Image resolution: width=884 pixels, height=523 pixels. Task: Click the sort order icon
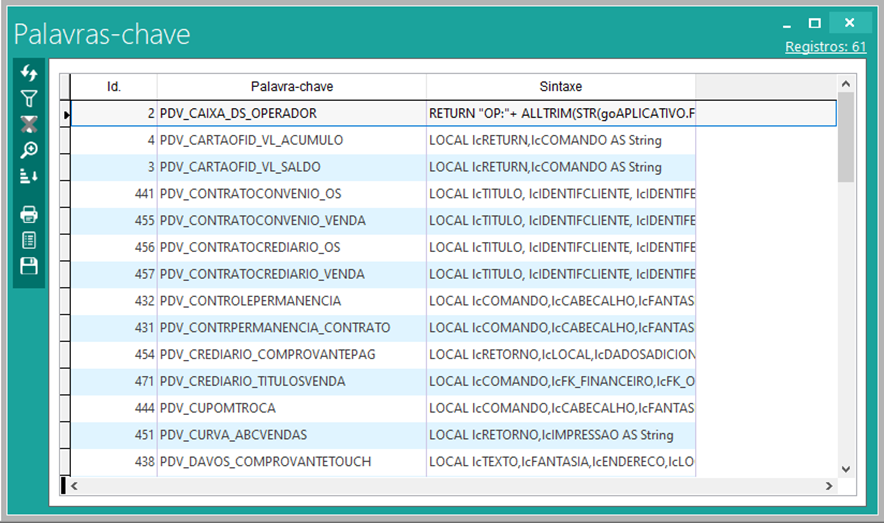point(29,176)
